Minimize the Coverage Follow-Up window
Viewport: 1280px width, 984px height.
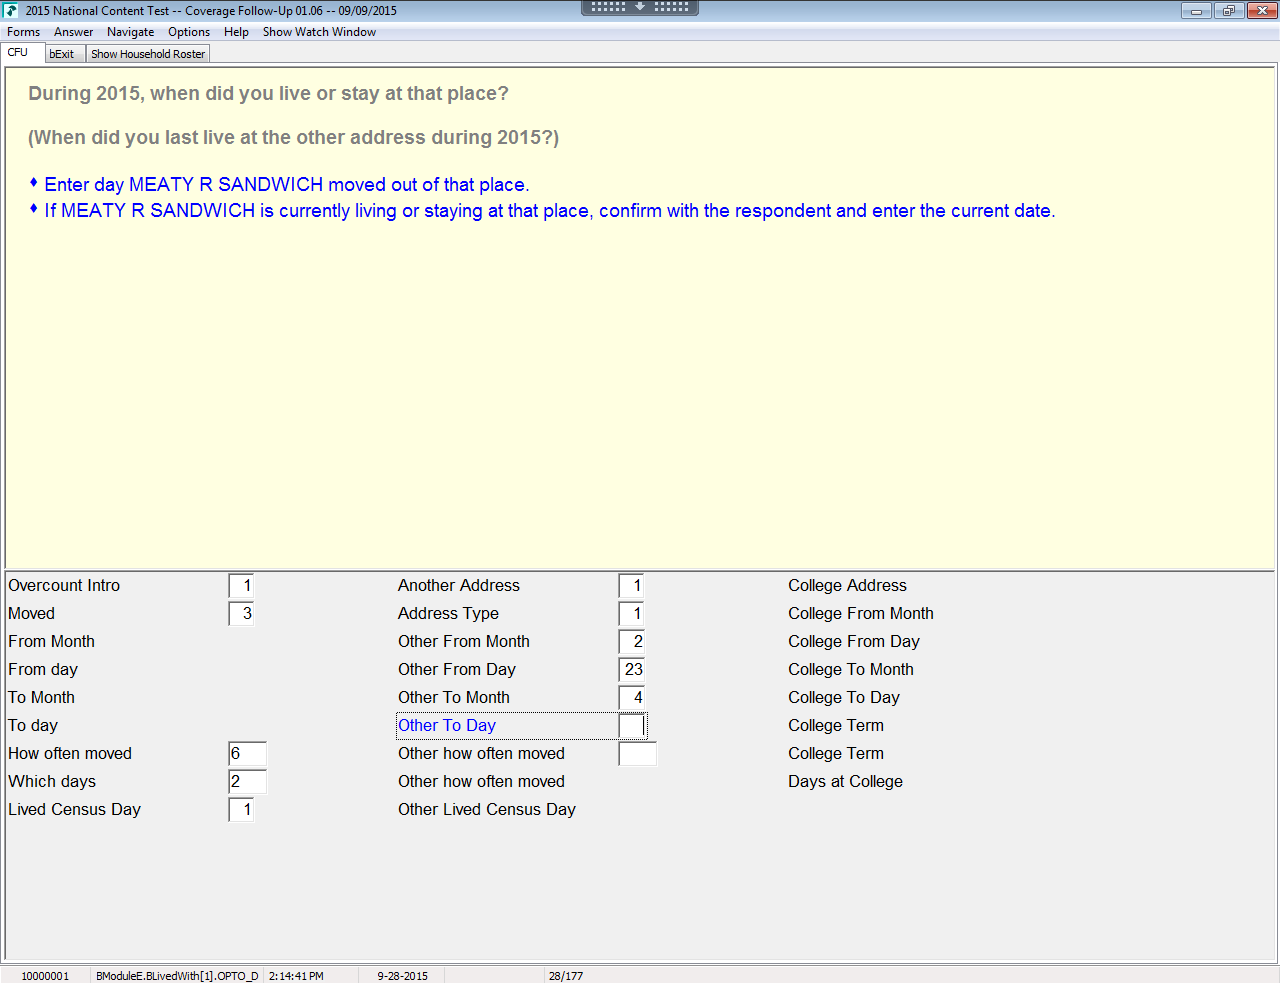click(x=1196, y=10)
